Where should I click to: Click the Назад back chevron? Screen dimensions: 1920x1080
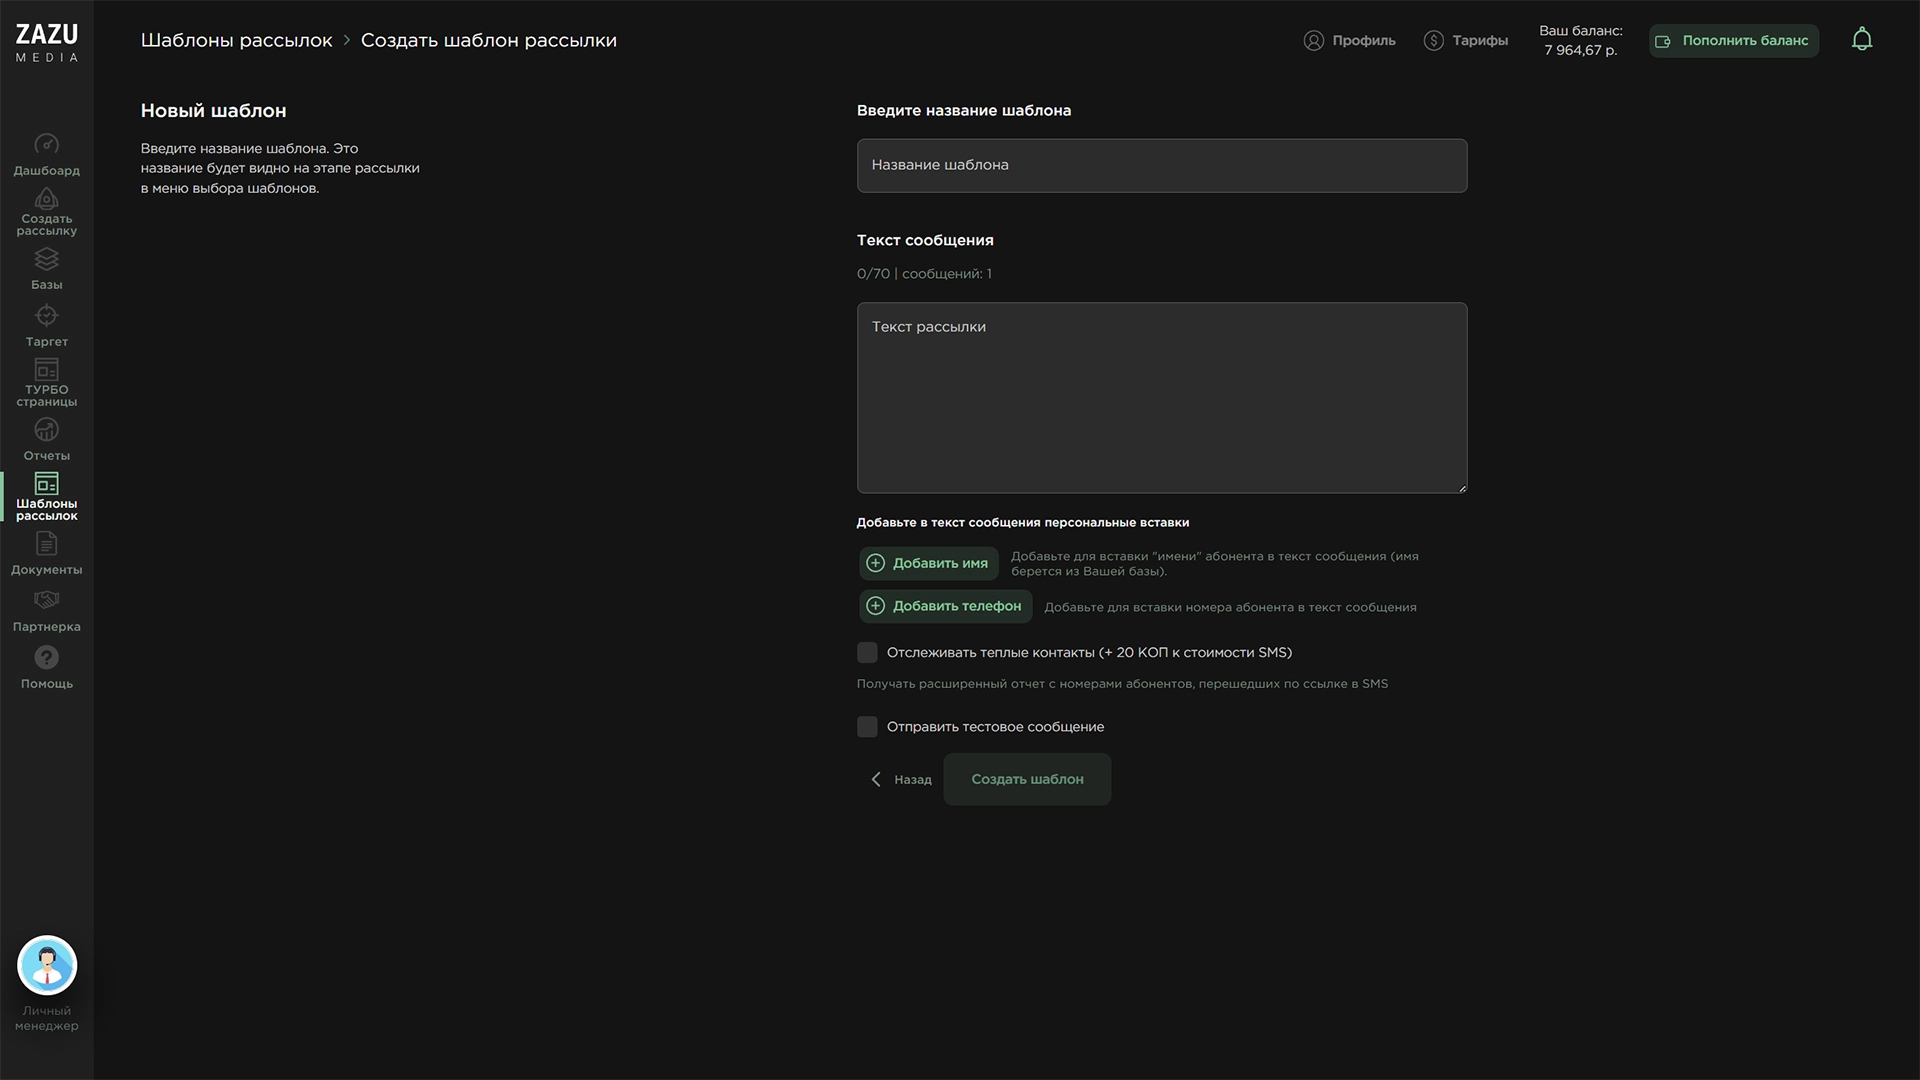pos(877,779)
